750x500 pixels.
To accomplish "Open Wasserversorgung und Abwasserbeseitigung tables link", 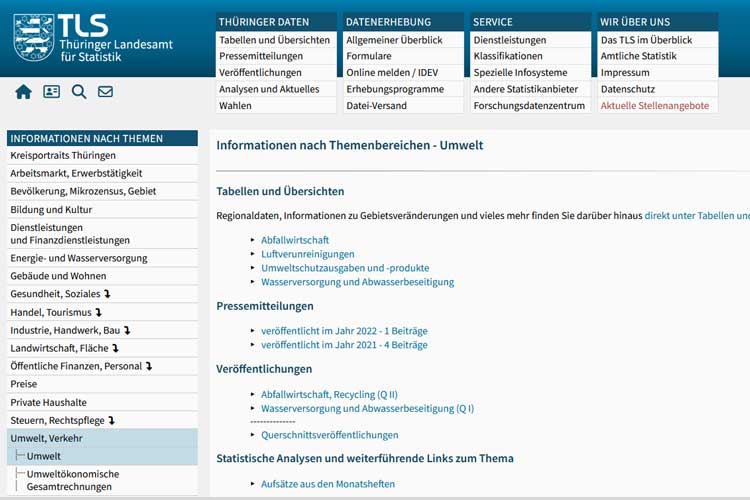I will pos(357,282).
